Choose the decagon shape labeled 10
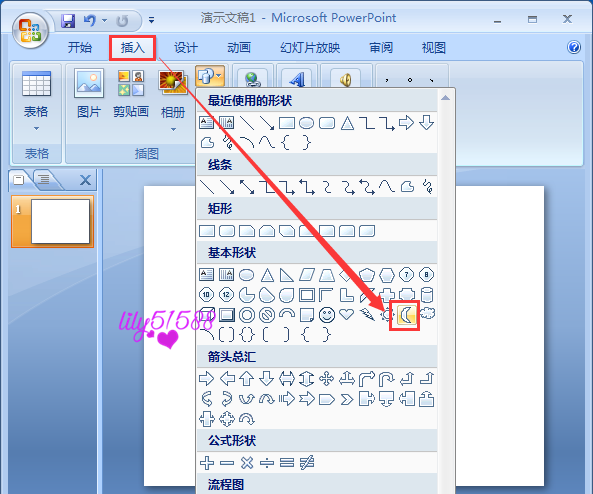 (x=206, y=295)
